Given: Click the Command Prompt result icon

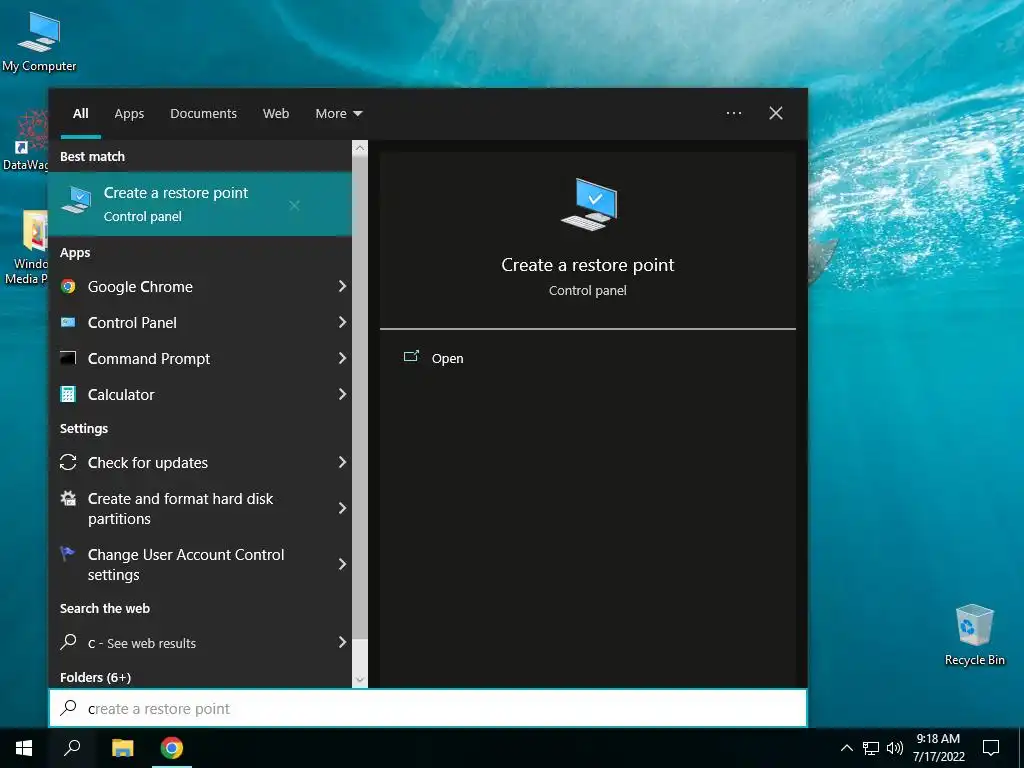Looking at the screenshot, I should pos(68,358).
